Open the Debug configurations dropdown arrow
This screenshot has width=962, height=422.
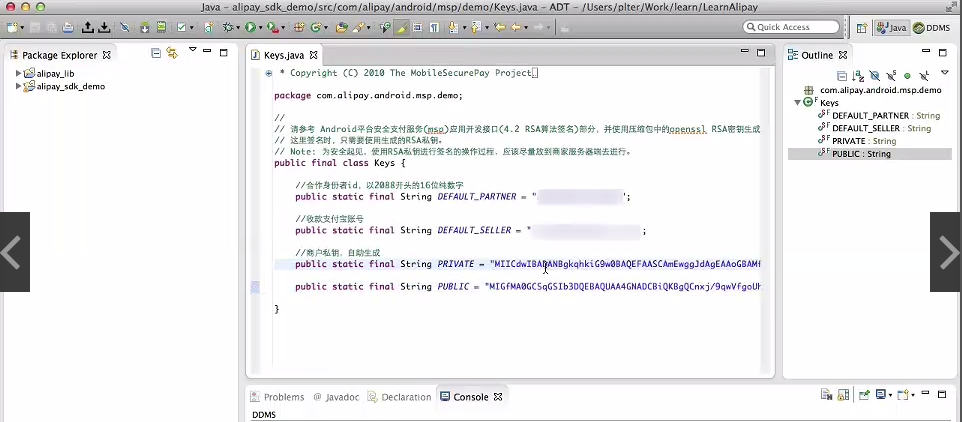(238, 28)
